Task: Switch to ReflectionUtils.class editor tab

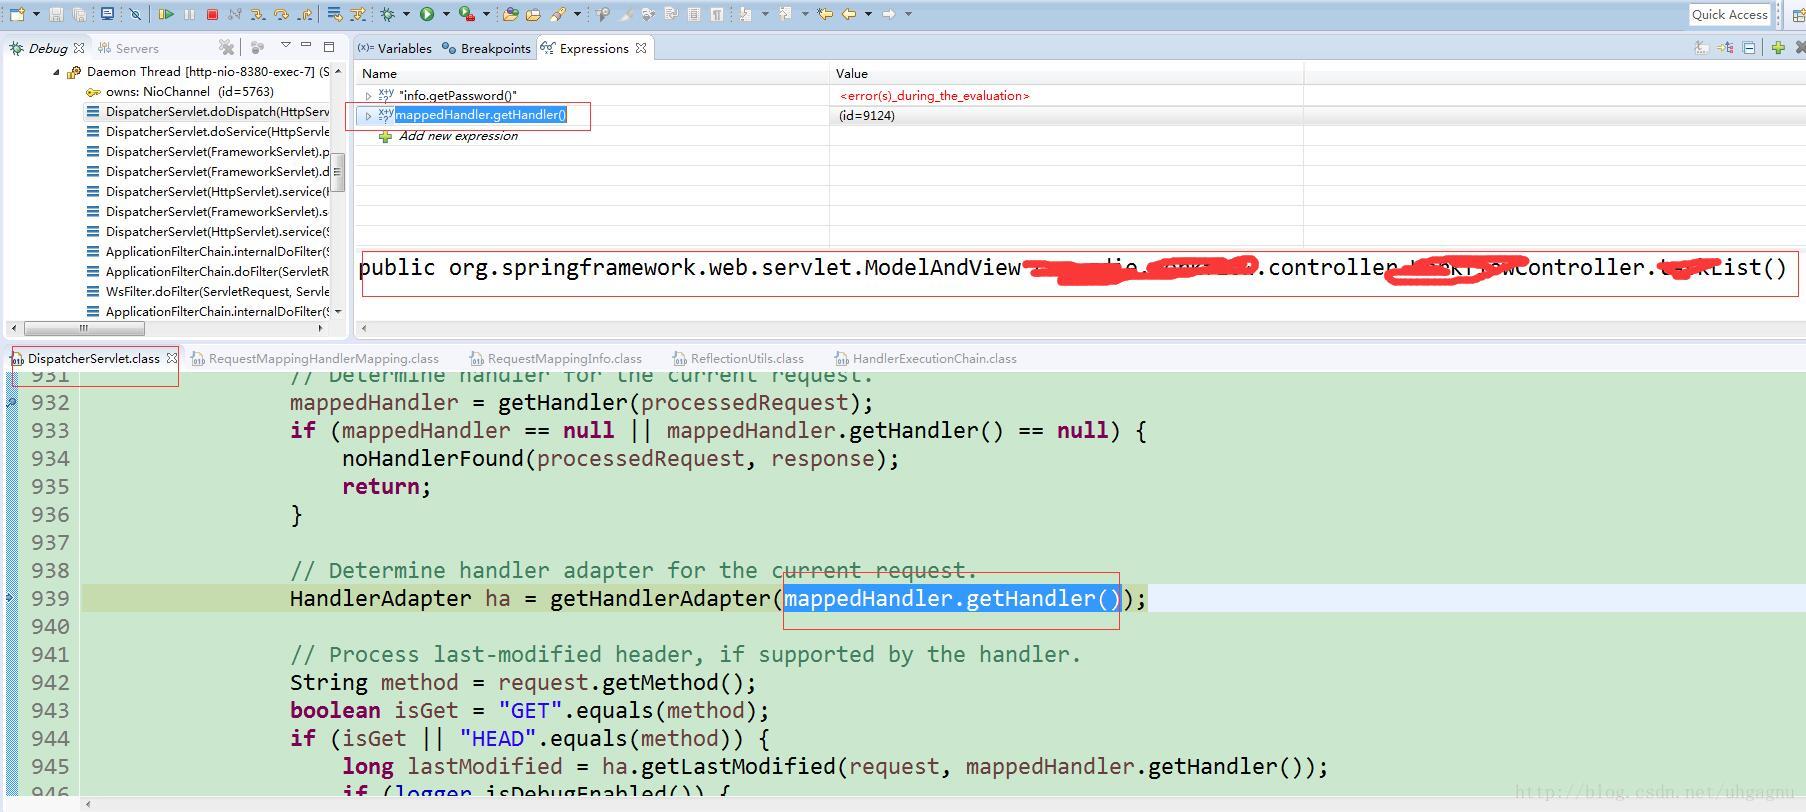Action: 738,358
